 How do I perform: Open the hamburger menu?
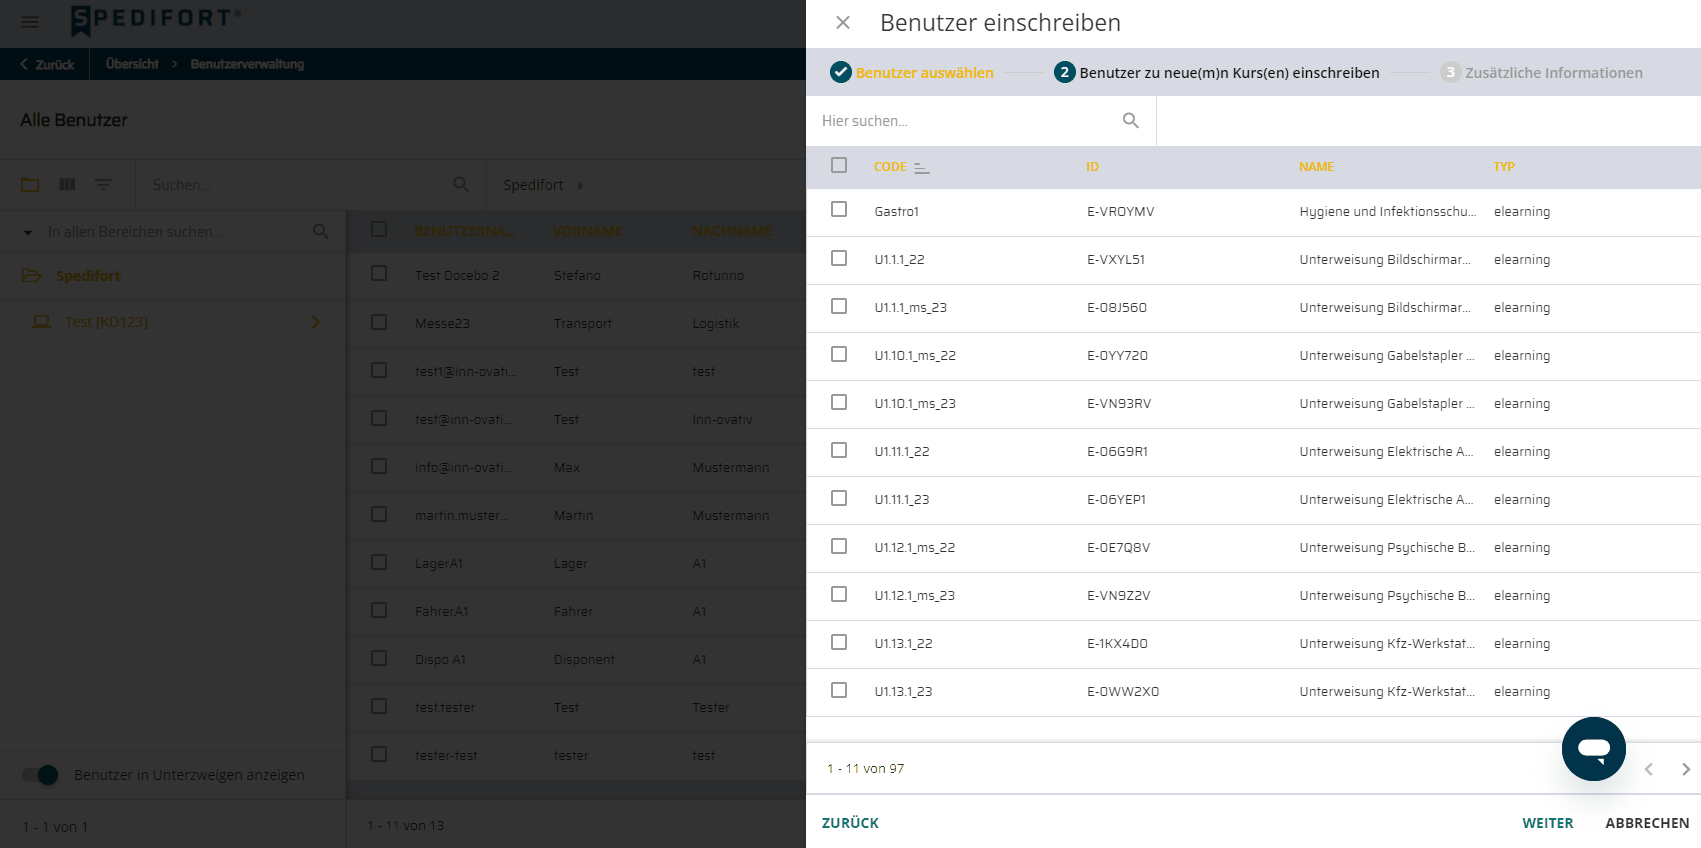tap(30, 22)
